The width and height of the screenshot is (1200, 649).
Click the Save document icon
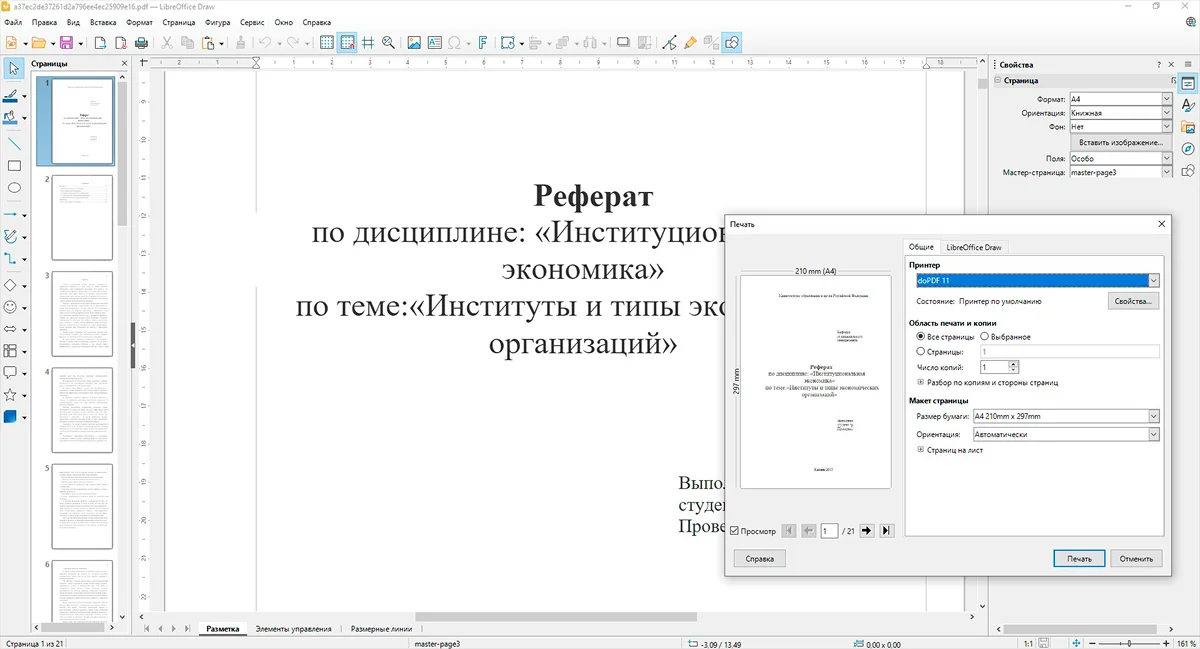click(66, 43)
